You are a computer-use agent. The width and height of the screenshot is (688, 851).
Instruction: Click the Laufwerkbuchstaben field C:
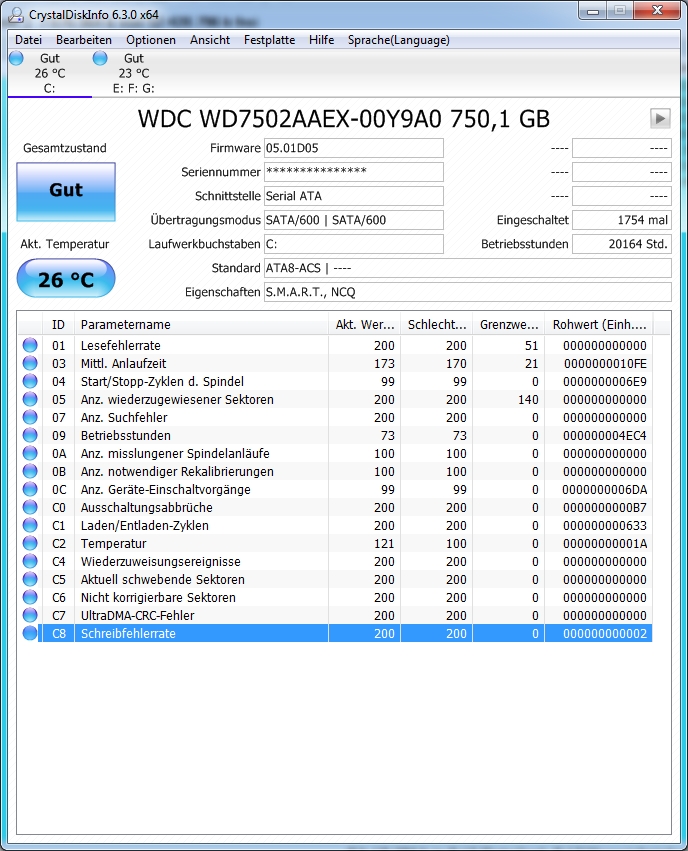tap(353, 244)
